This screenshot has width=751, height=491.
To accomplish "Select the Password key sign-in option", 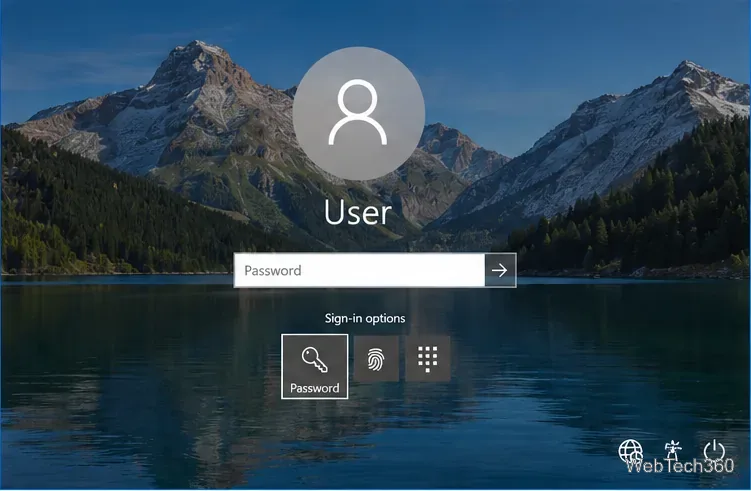I will (x=315, y=366).
